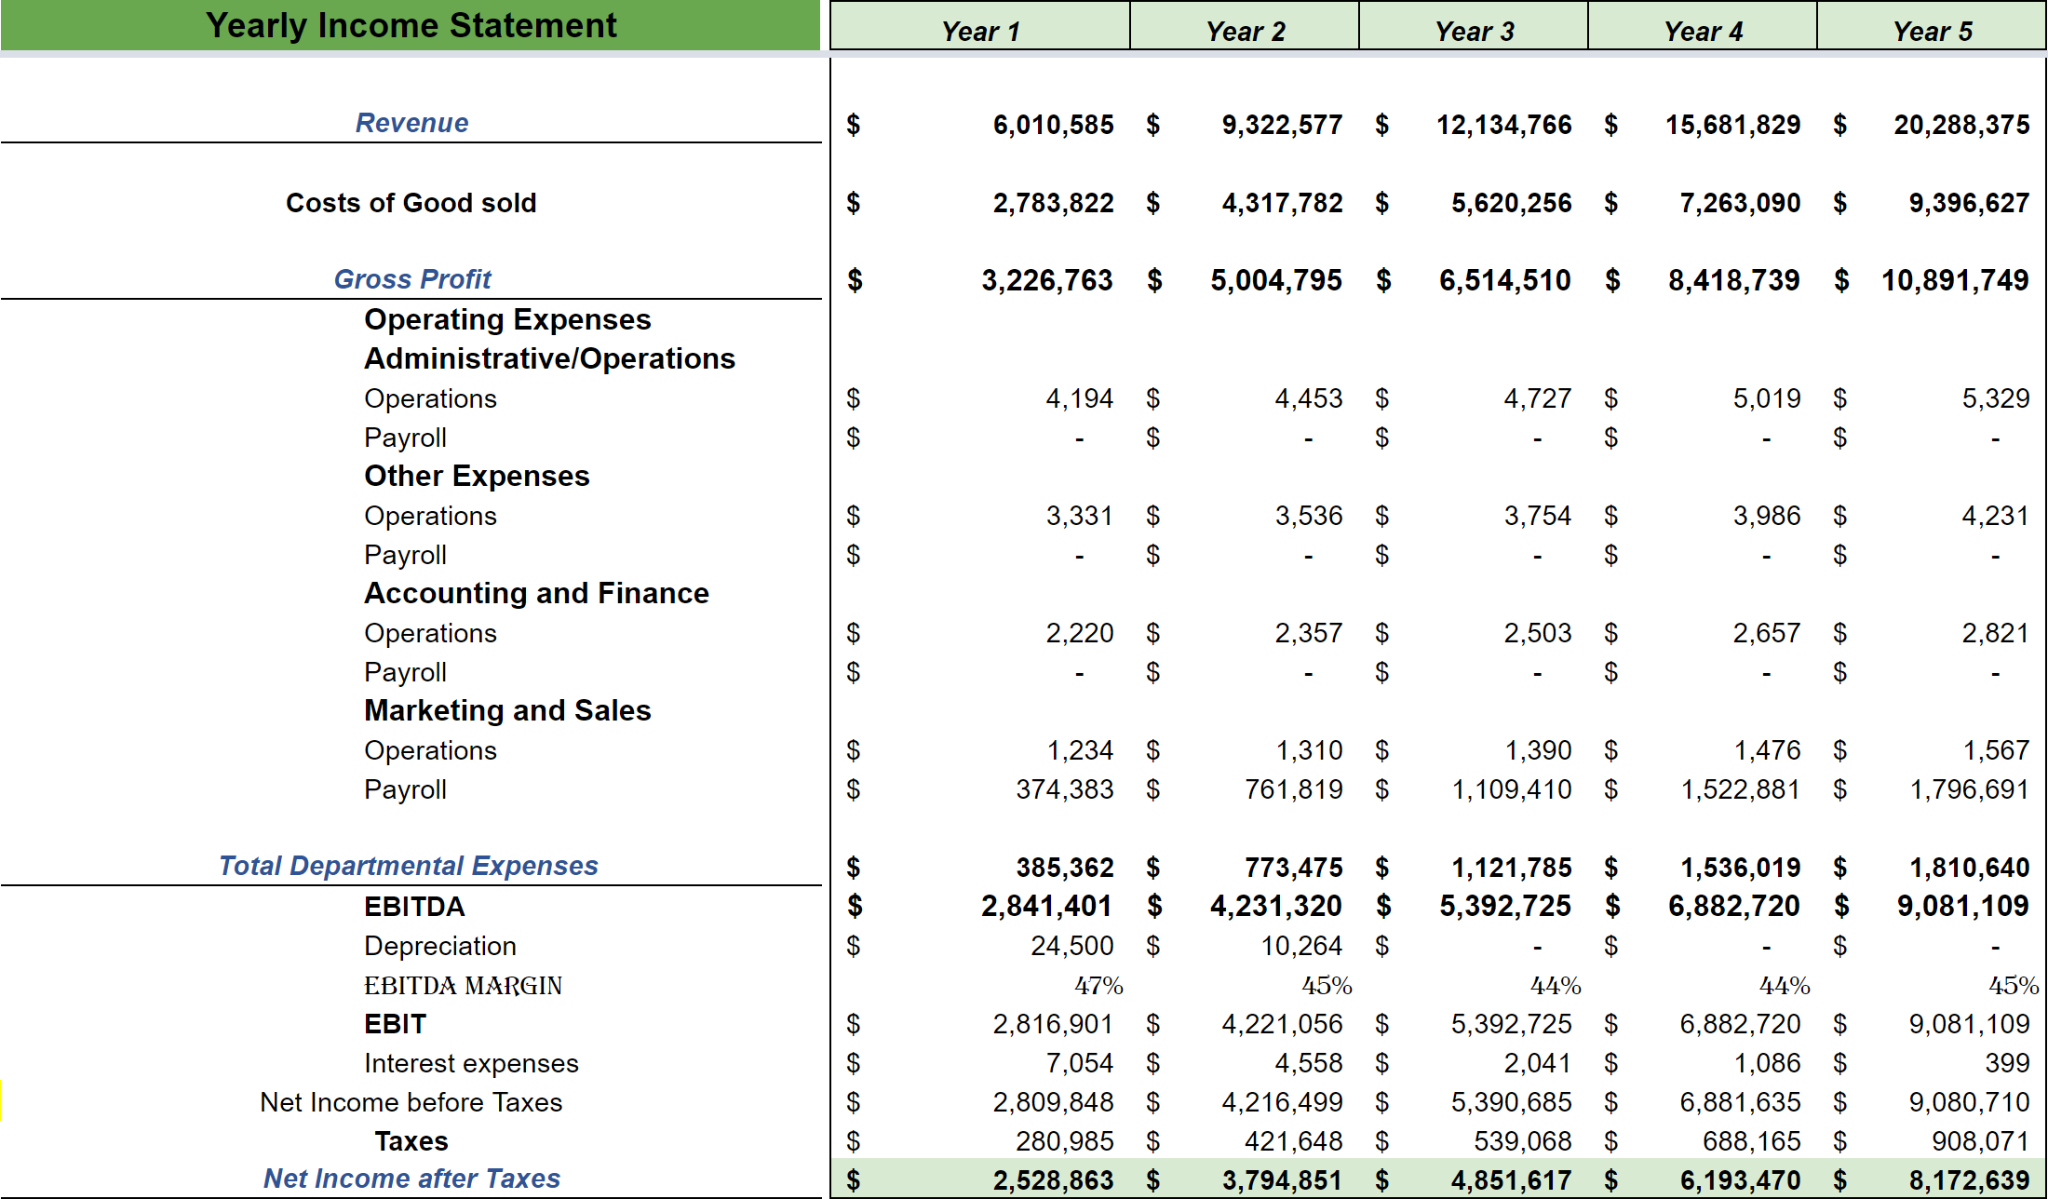Screen dimensions: 2048x1199
Task: Click the Interest expenses label
Action: pyautogui.click(x=471, y=1063)
